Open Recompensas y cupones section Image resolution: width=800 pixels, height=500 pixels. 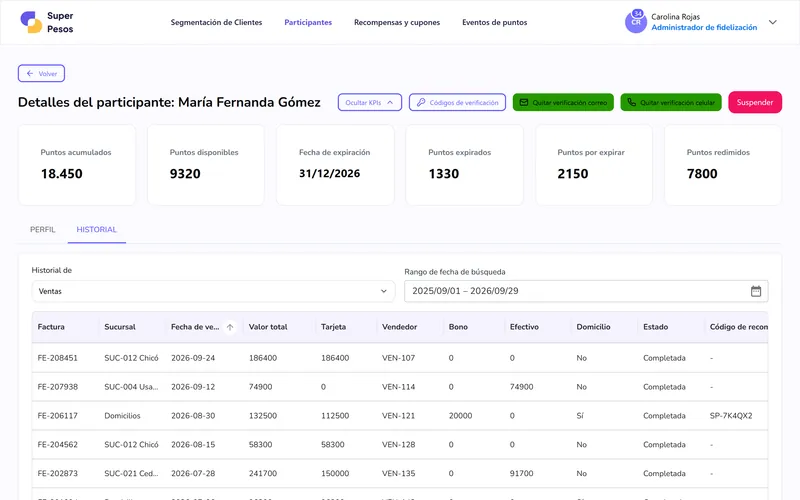[x=397, y=22]
